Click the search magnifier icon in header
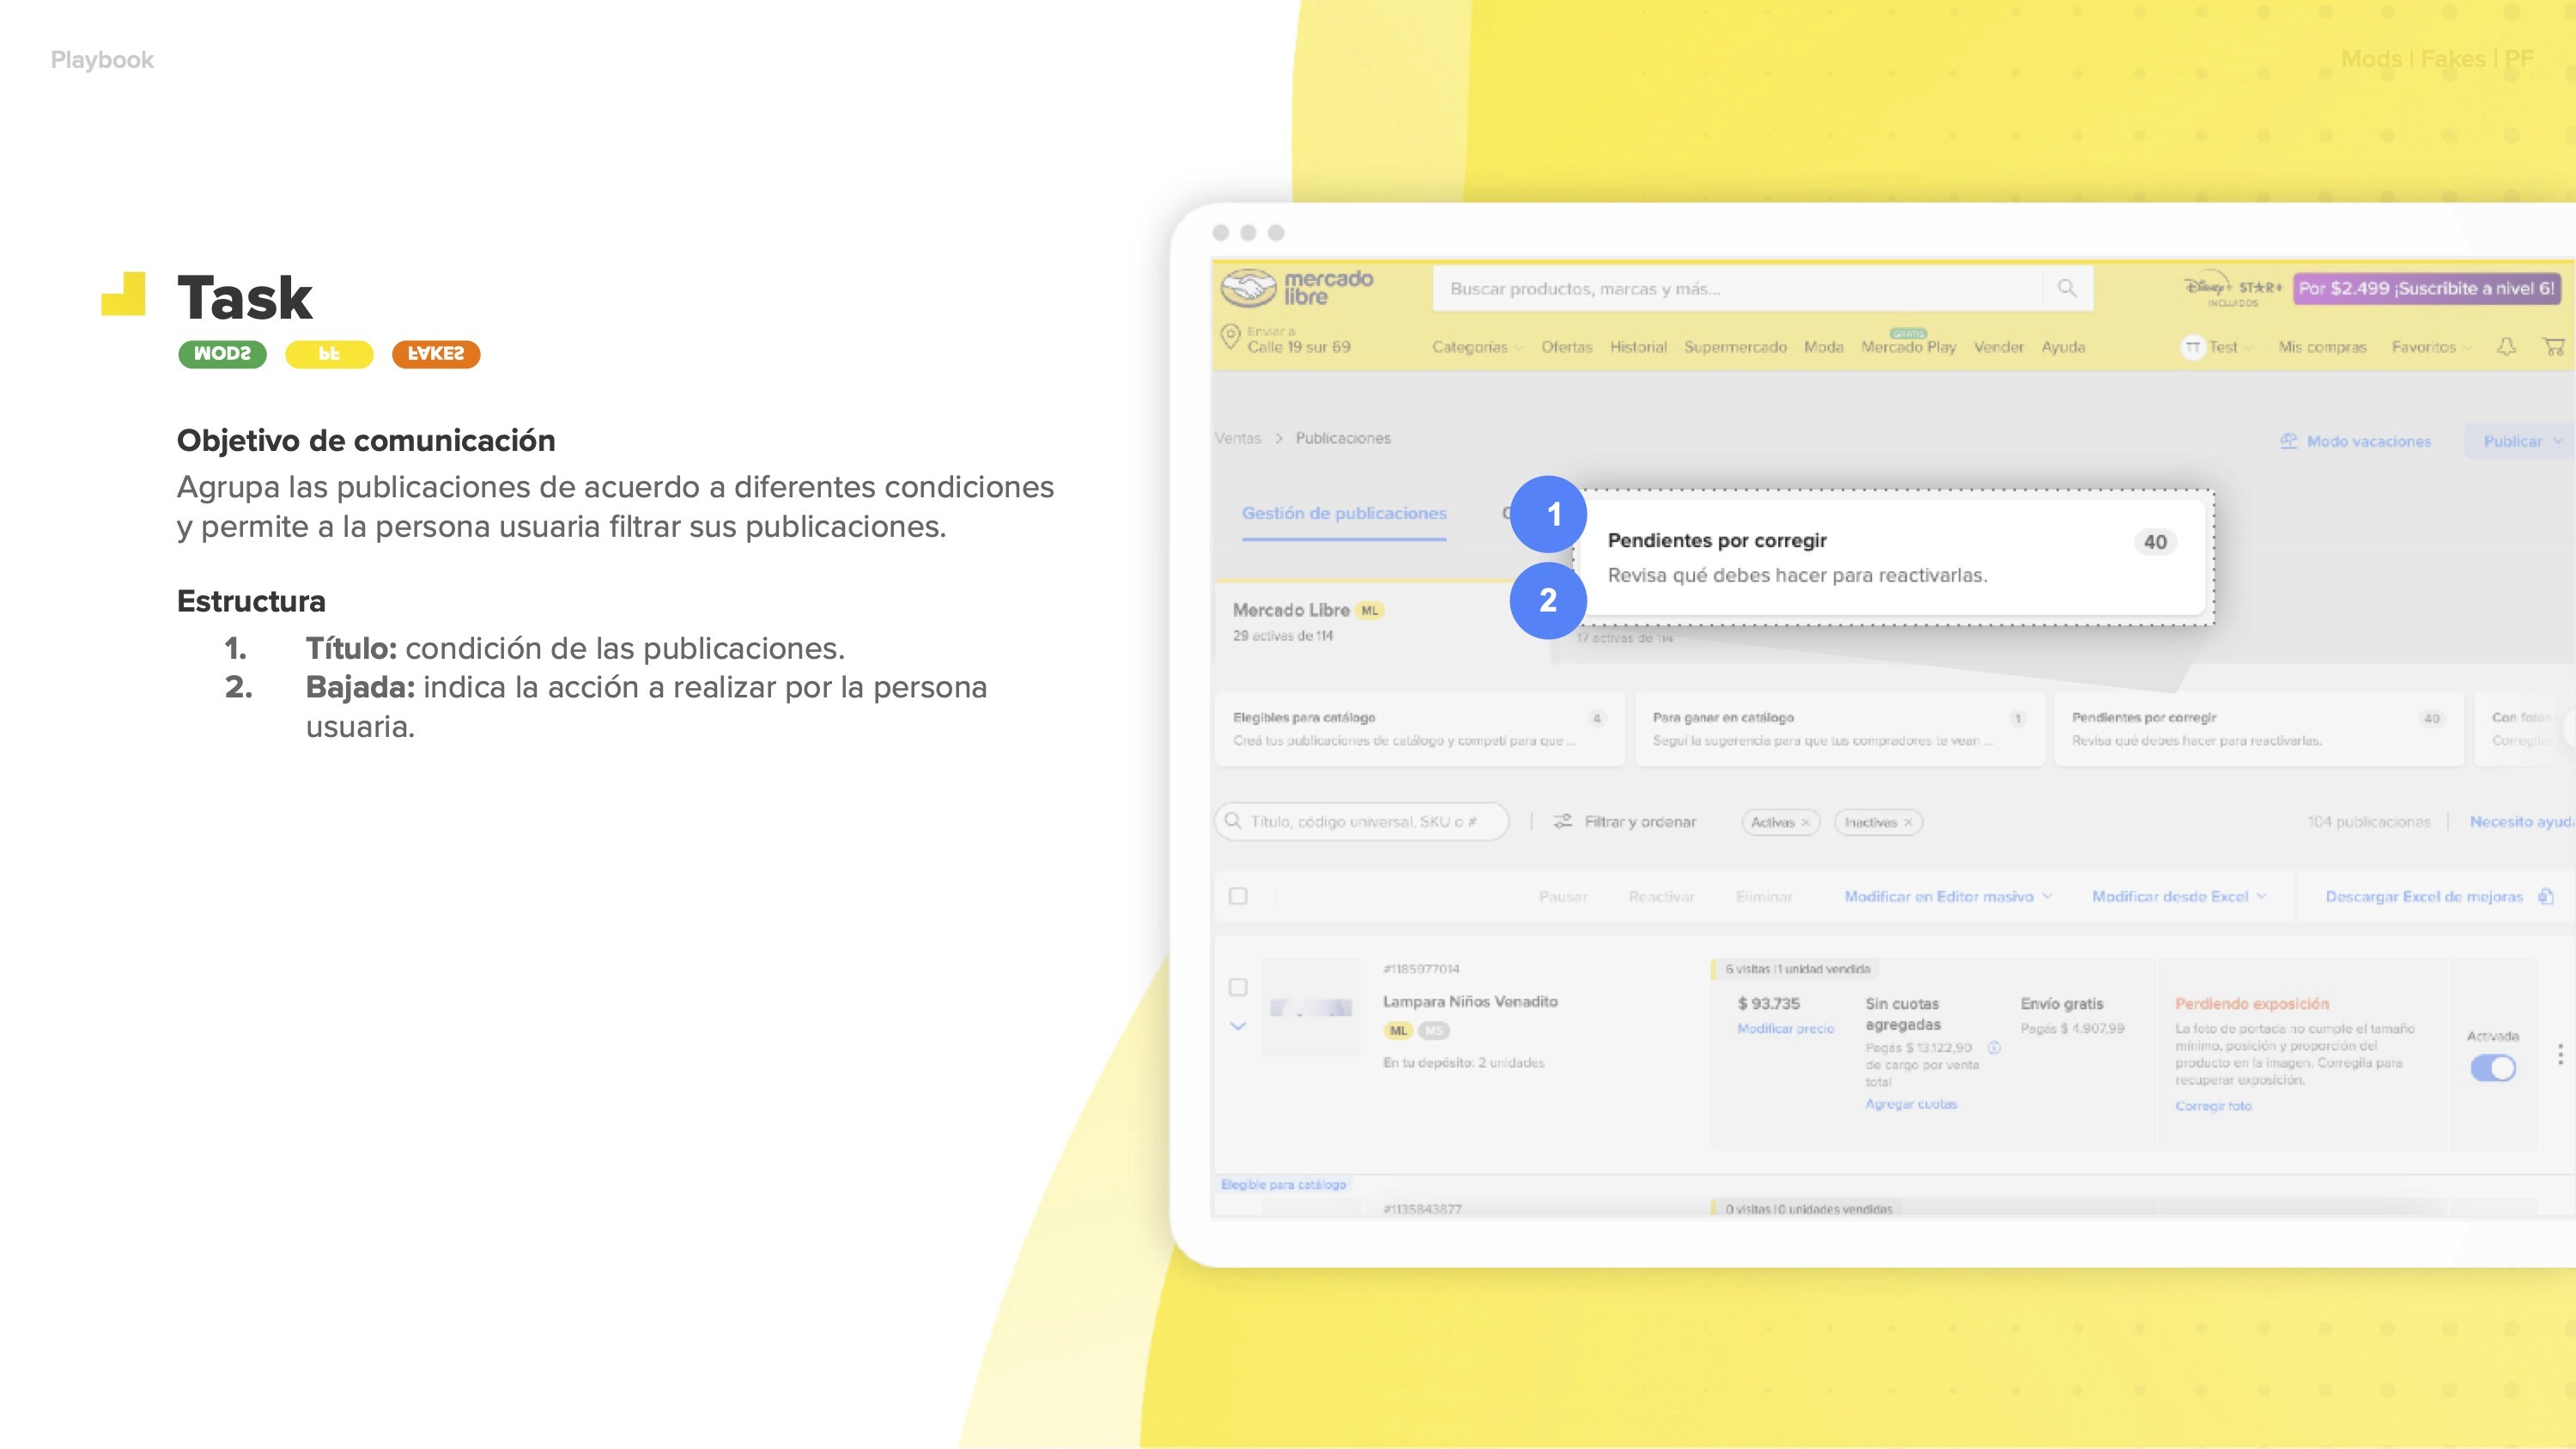 pos(2067,288)
